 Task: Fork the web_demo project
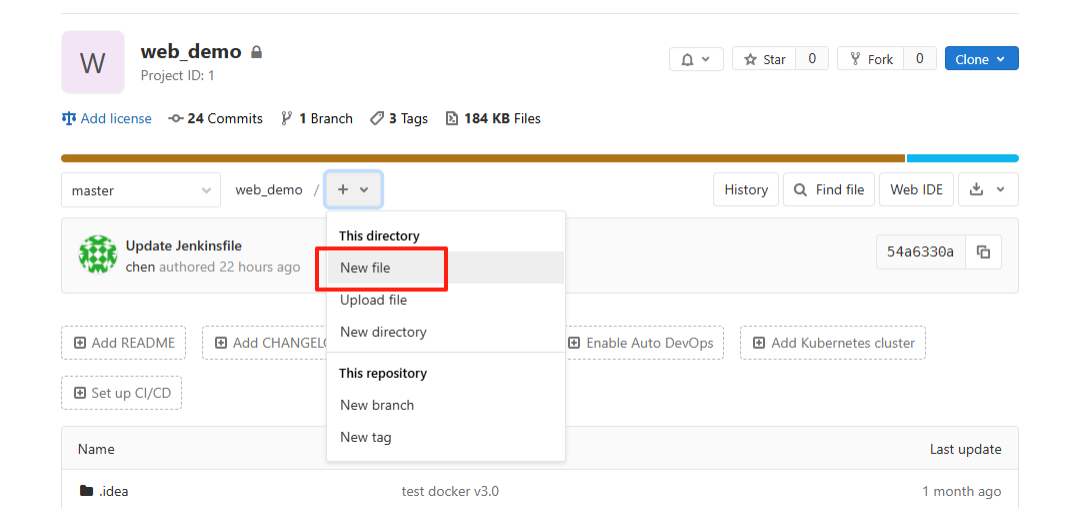click(870, 59)
